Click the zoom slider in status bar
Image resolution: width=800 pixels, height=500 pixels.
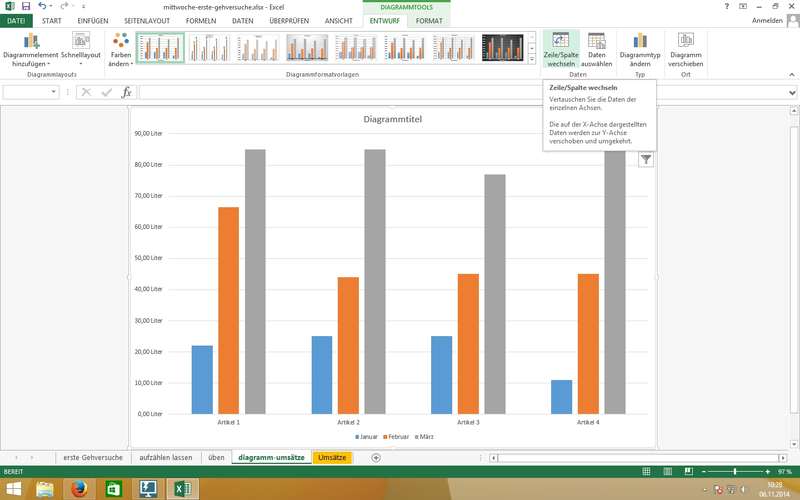(736, 470)
